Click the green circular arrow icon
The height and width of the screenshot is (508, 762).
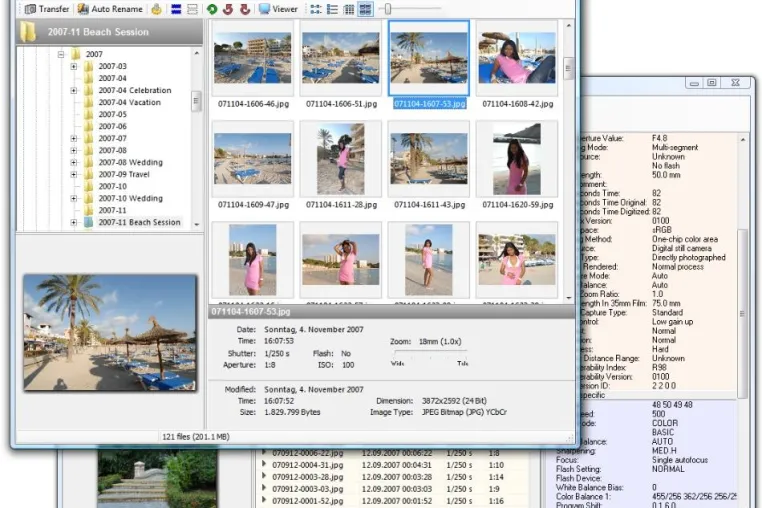[212, 9]
